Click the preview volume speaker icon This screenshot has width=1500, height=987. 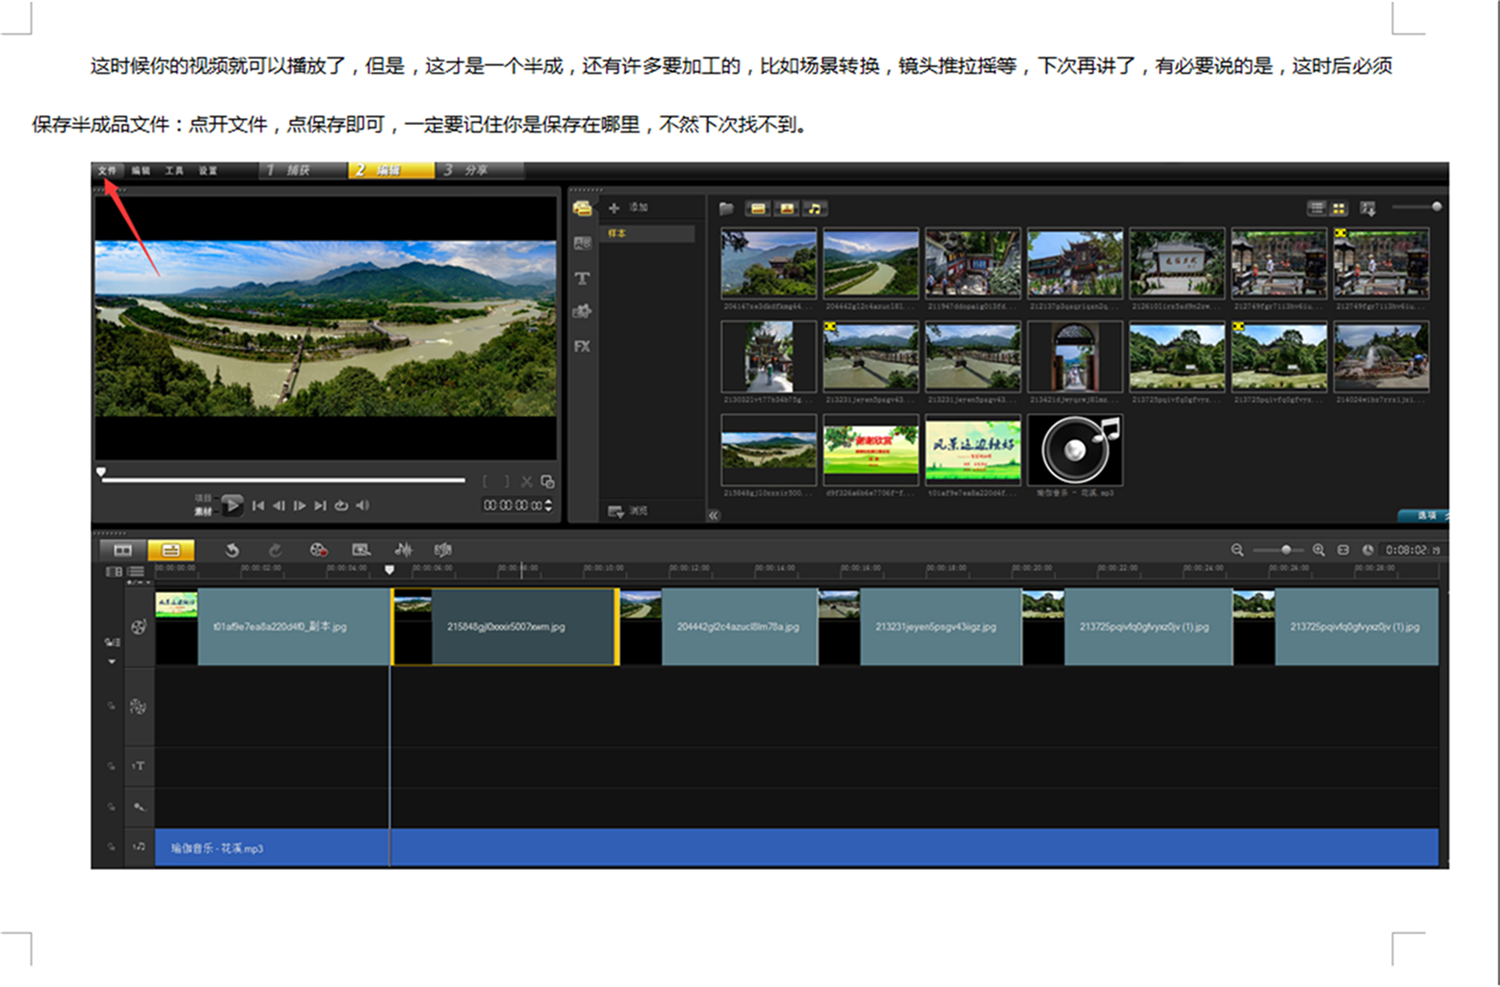pyautogui.click(x=362, y=506)
